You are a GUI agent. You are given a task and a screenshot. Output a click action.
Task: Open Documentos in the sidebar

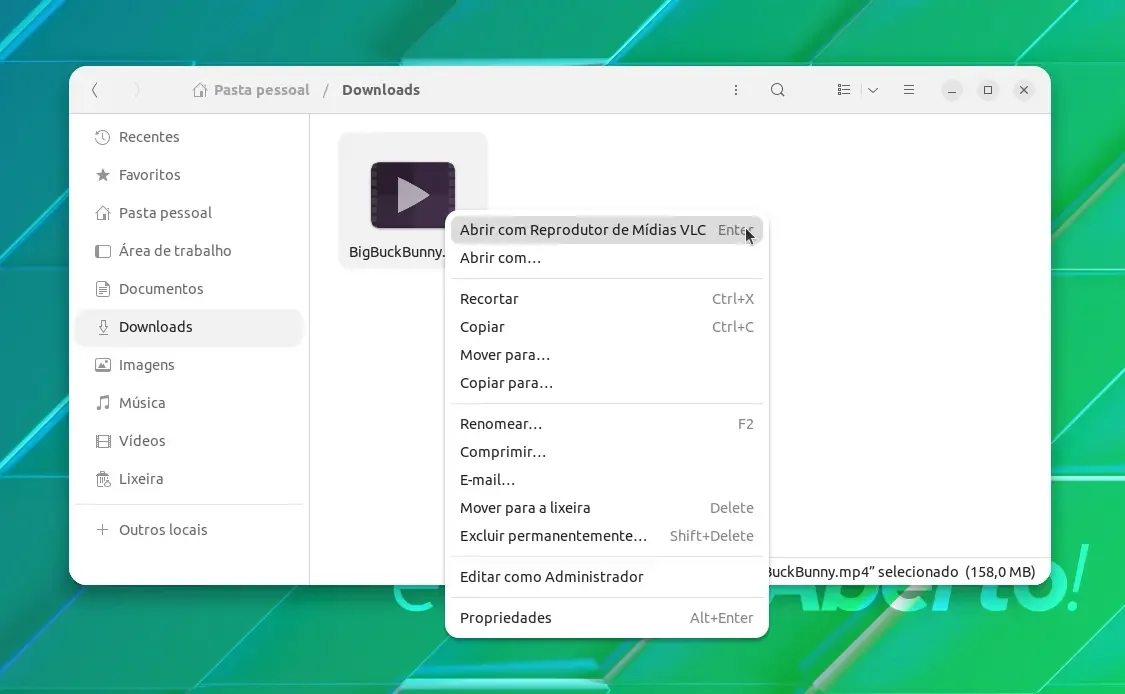coord(189,289)
